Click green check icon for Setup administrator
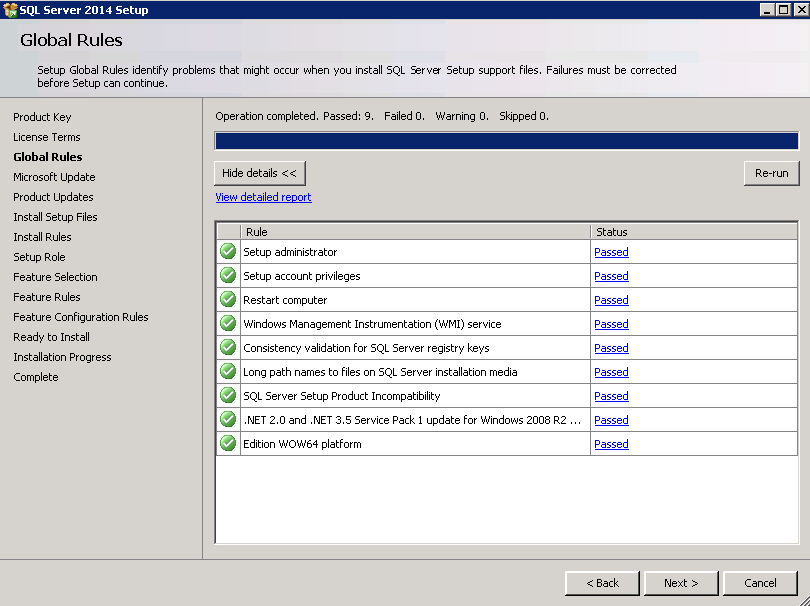The image size is (810, 606). click(228, 252)
